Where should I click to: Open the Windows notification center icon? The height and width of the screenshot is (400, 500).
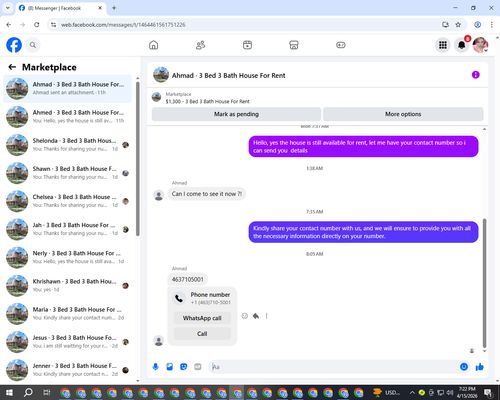(x=488, y=393)
